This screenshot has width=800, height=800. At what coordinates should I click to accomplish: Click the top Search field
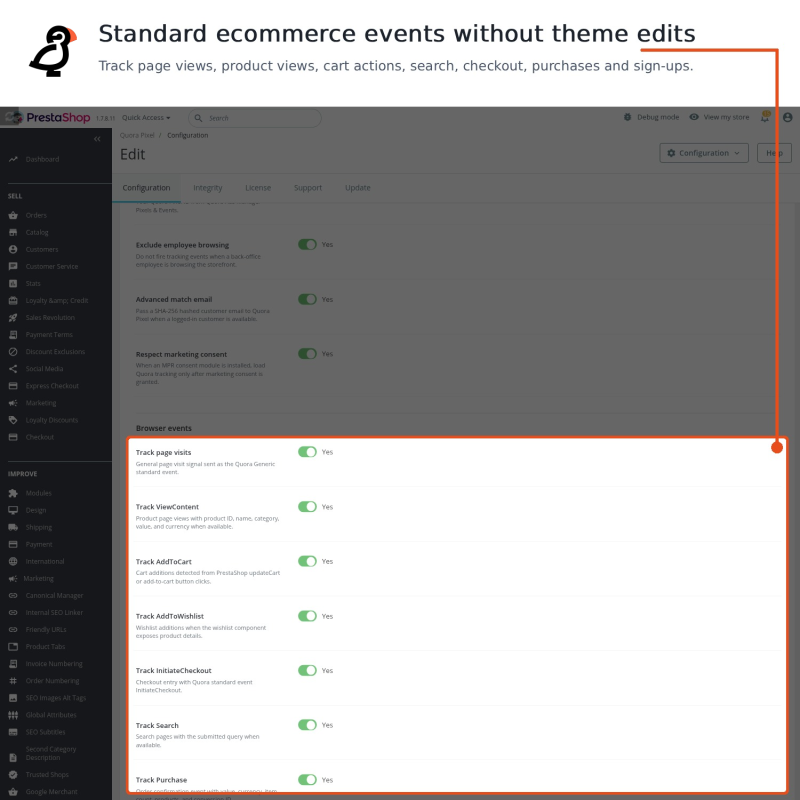[255, 118]
